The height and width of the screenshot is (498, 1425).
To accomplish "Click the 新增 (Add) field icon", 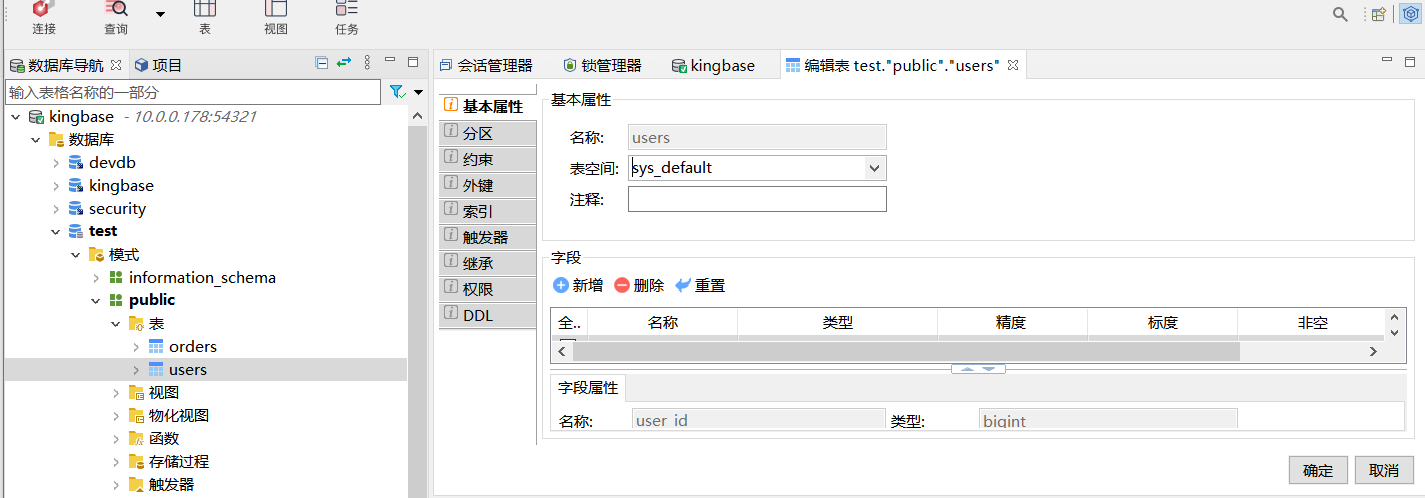I will [561, 285].
